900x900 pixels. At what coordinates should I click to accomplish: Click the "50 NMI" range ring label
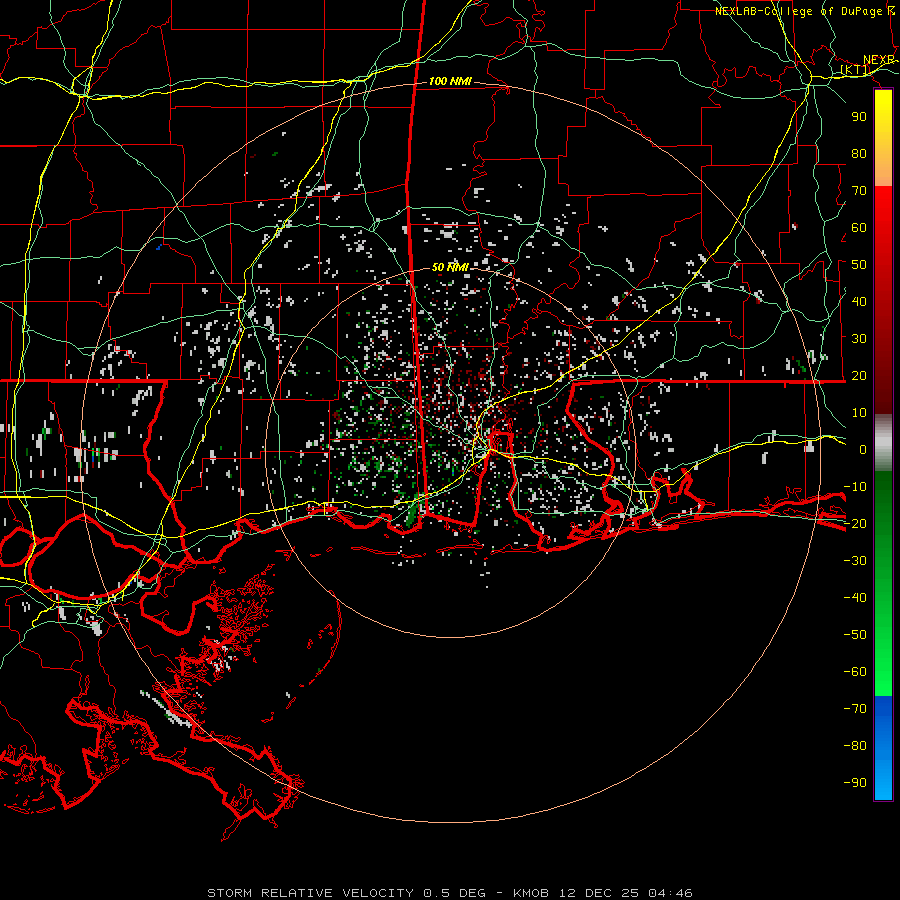(x=450, y=267)
